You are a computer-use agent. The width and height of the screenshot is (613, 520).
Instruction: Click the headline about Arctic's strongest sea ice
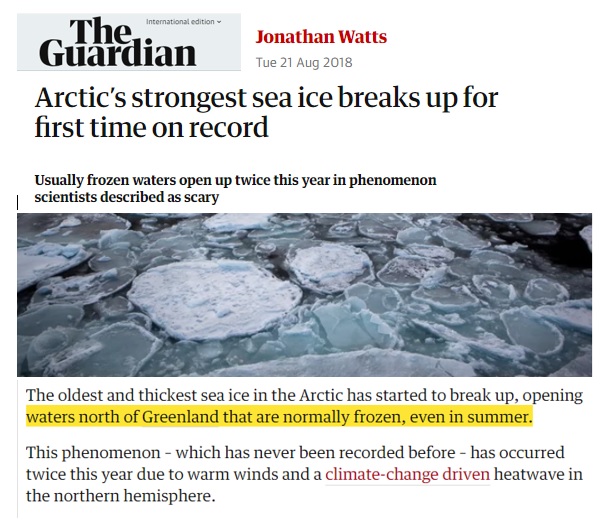pyautogui.click(x=266, y=113)
